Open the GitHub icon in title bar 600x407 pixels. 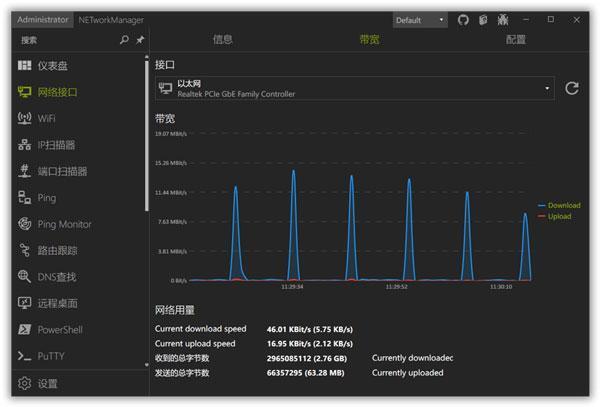[x=463, y=20]
